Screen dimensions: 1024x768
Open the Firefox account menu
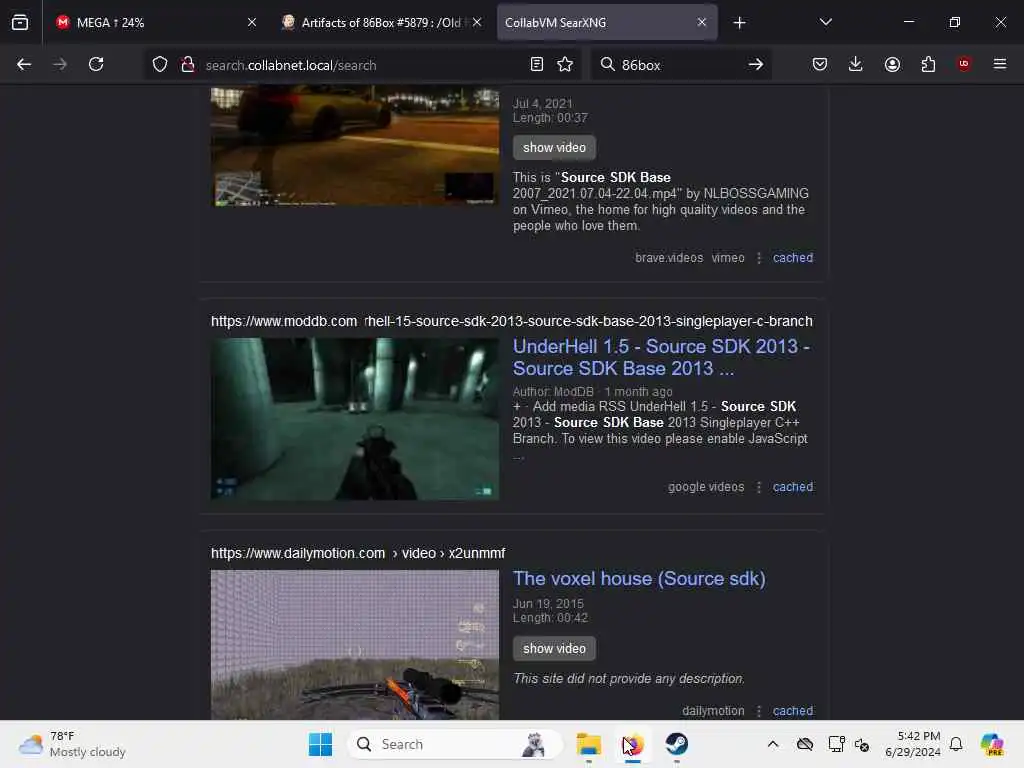click(x=892, y=64)
